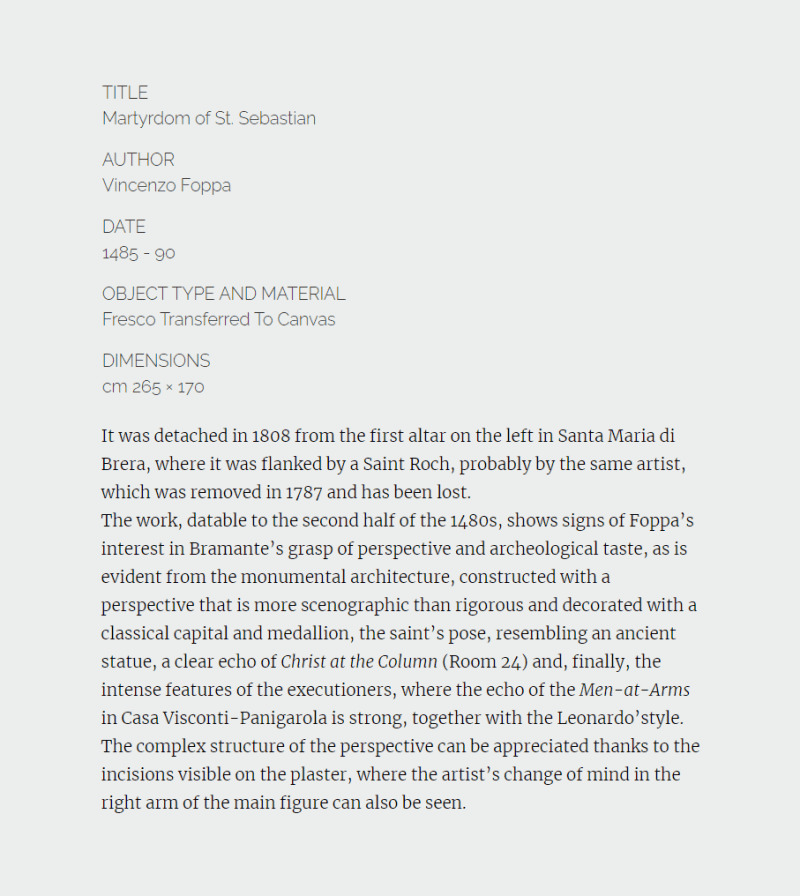Click the AUTHOR label

click(x=138, y=159)
